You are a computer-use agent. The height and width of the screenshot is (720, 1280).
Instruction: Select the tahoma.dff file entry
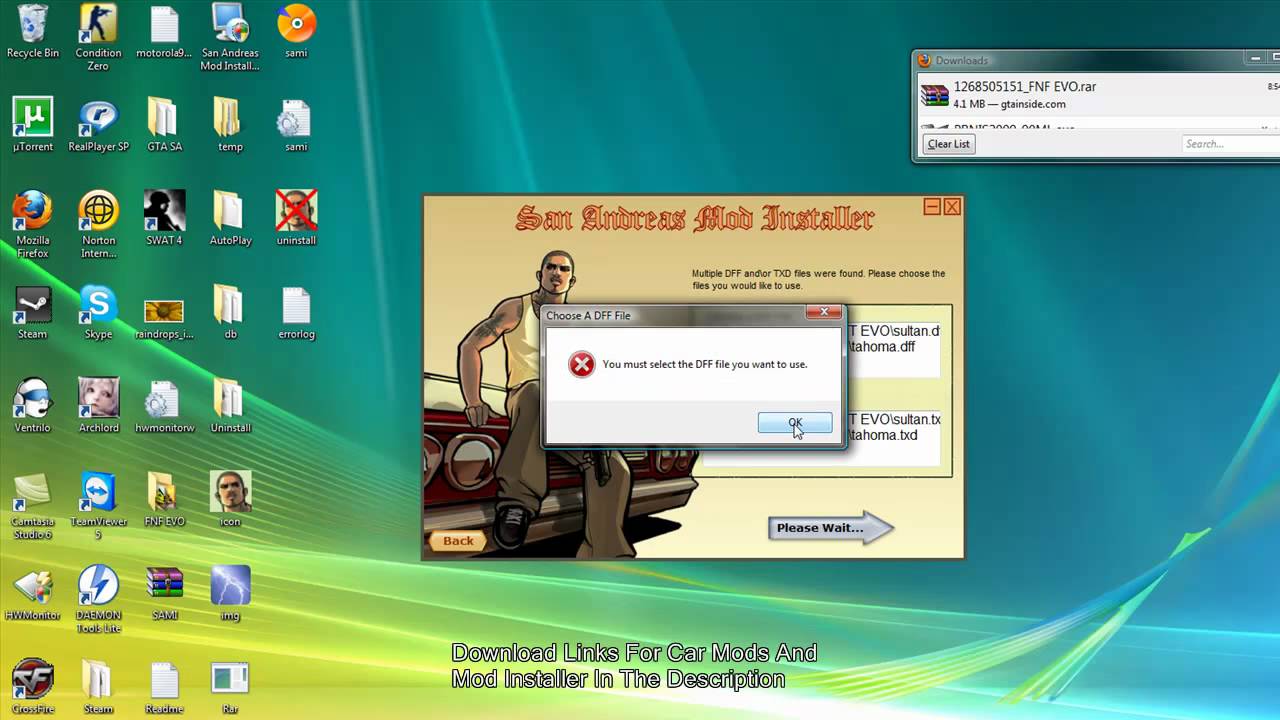(x=882, y=347)
